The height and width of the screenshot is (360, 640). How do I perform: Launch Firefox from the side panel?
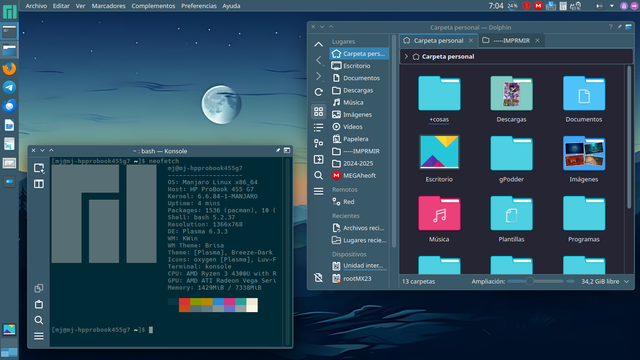coord(9,68)
